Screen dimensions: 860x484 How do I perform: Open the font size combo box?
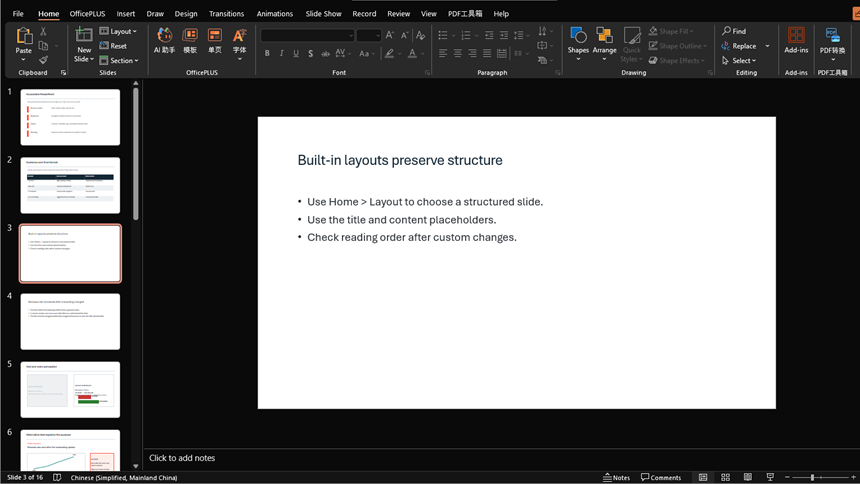[x=369, y=35]
